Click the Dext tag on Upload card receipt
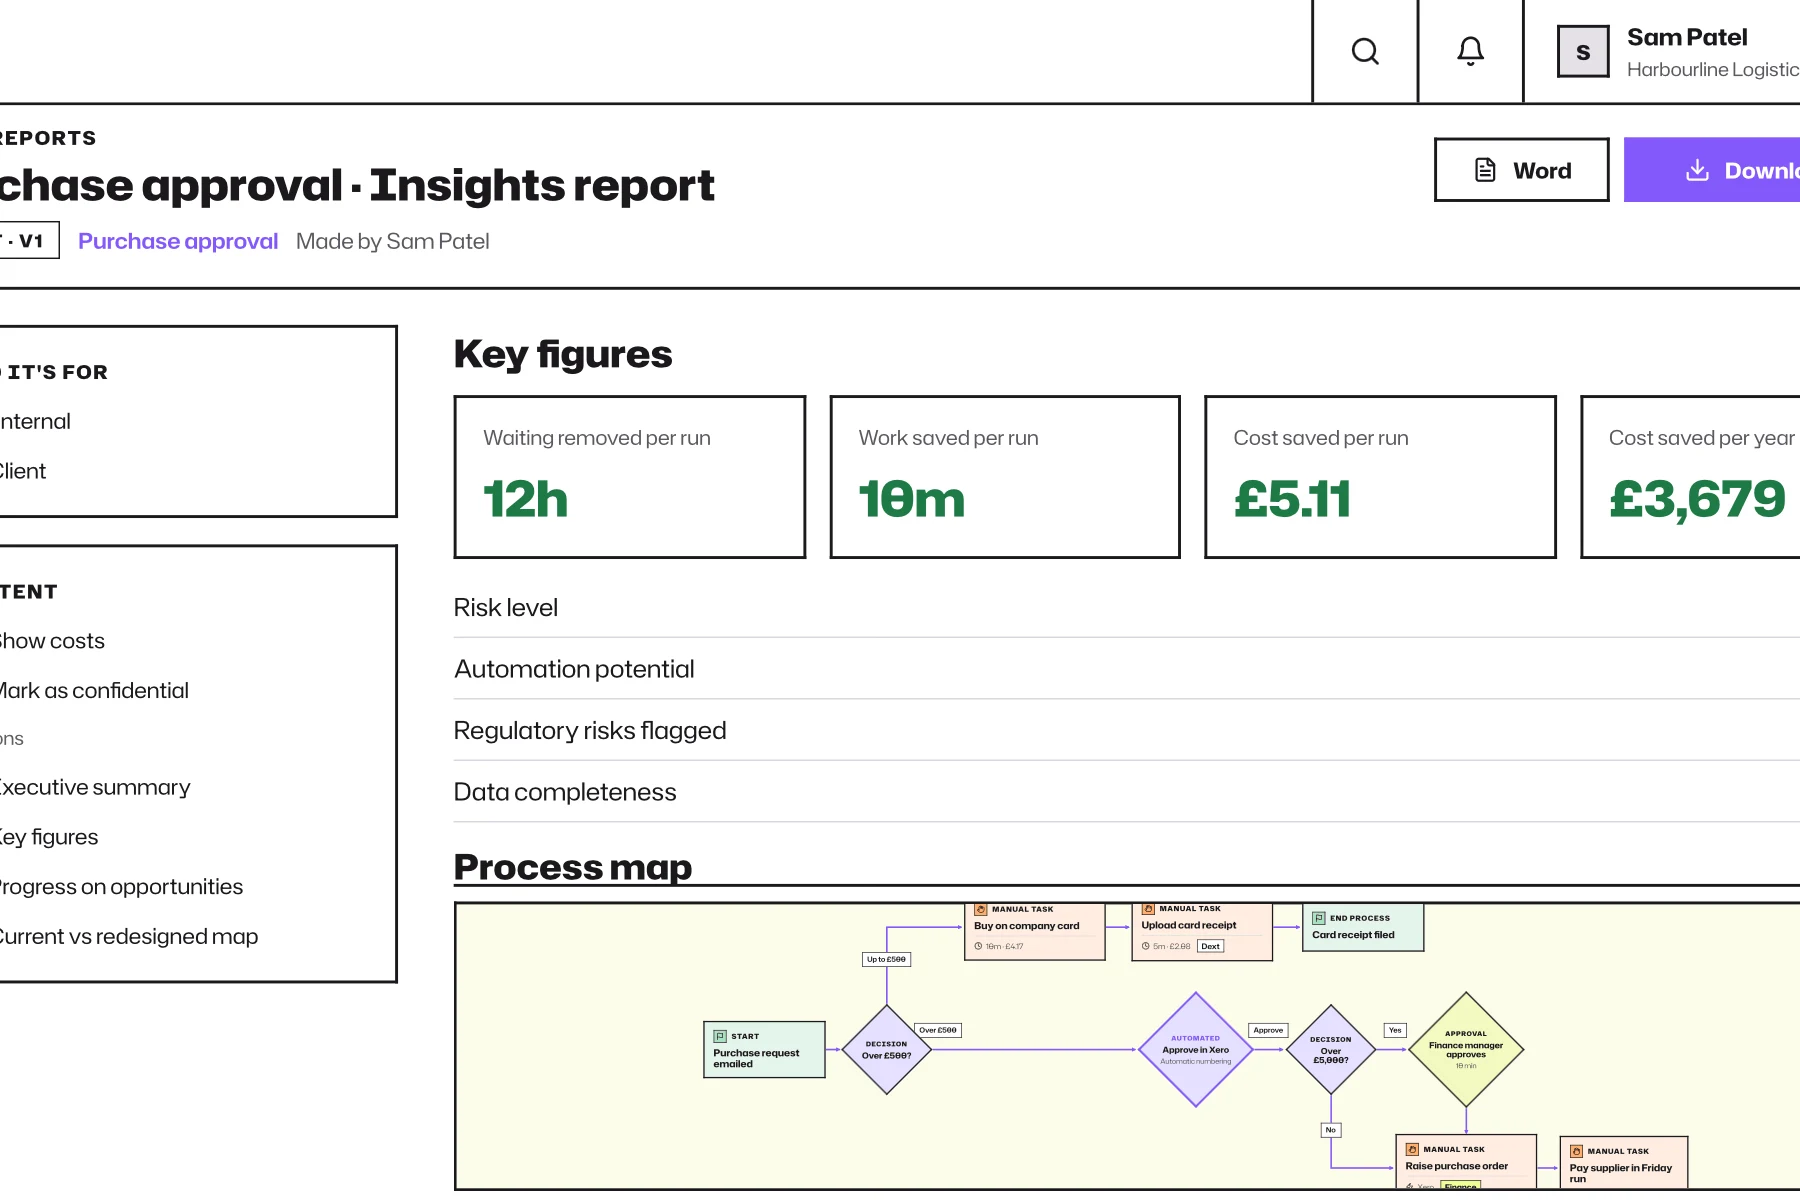Image resolution: width=1800 pixels, height=1200 pixels. [1210, 946]
